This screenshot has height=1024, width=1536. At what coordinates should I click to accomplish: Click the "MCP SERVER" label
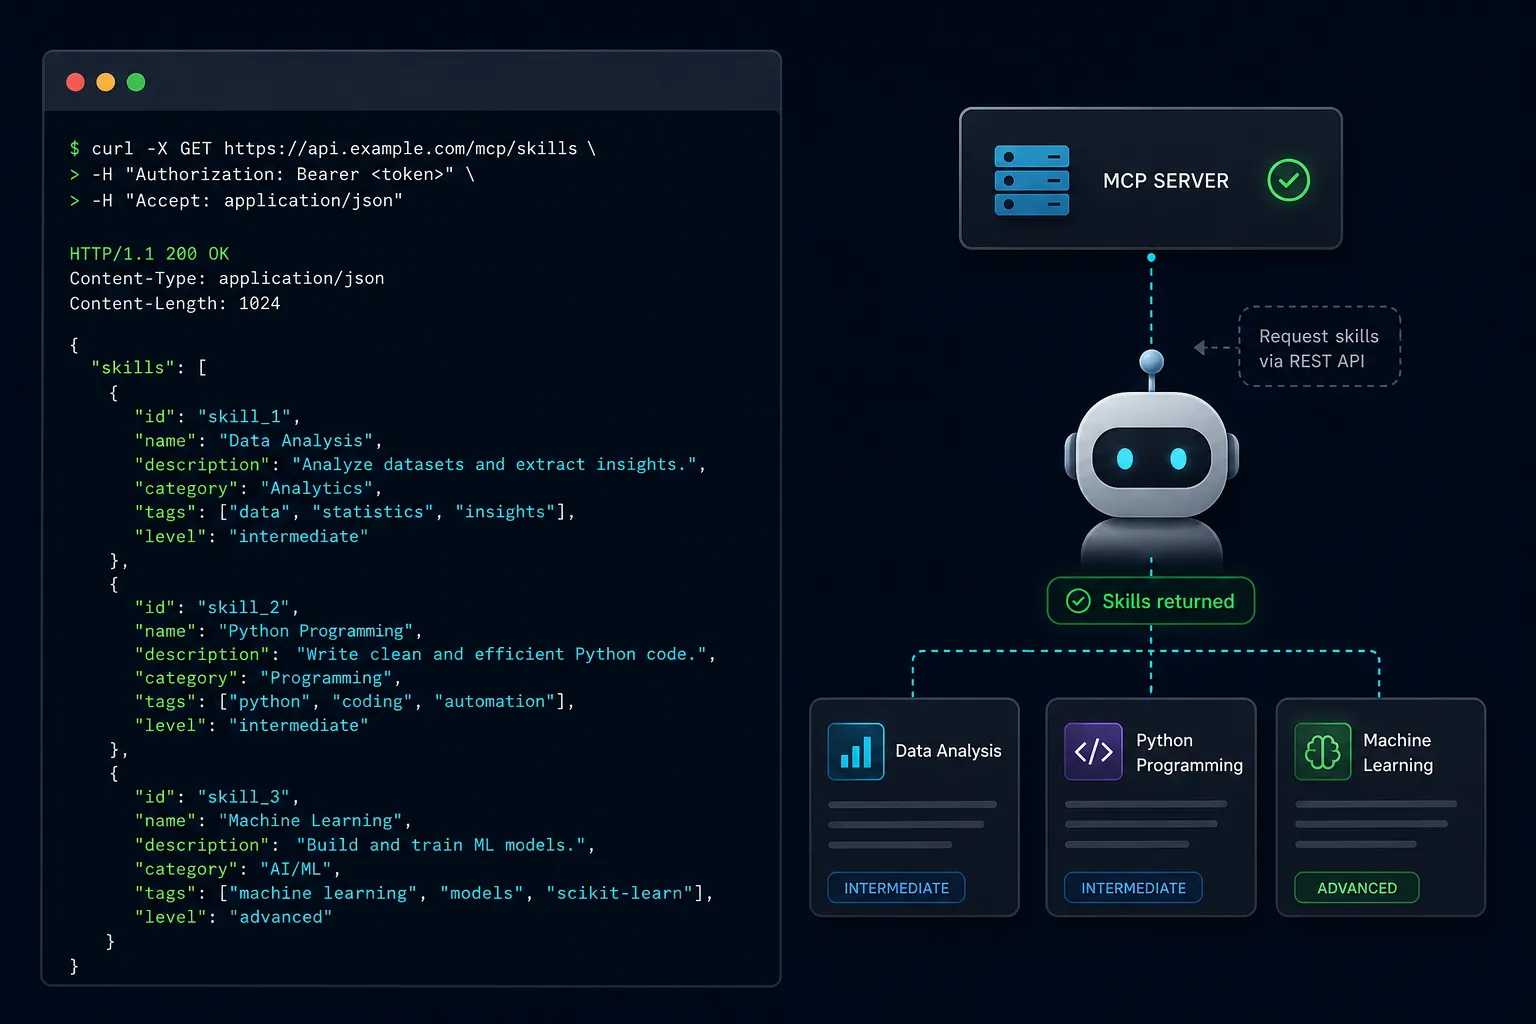(x=1166, y=181)
